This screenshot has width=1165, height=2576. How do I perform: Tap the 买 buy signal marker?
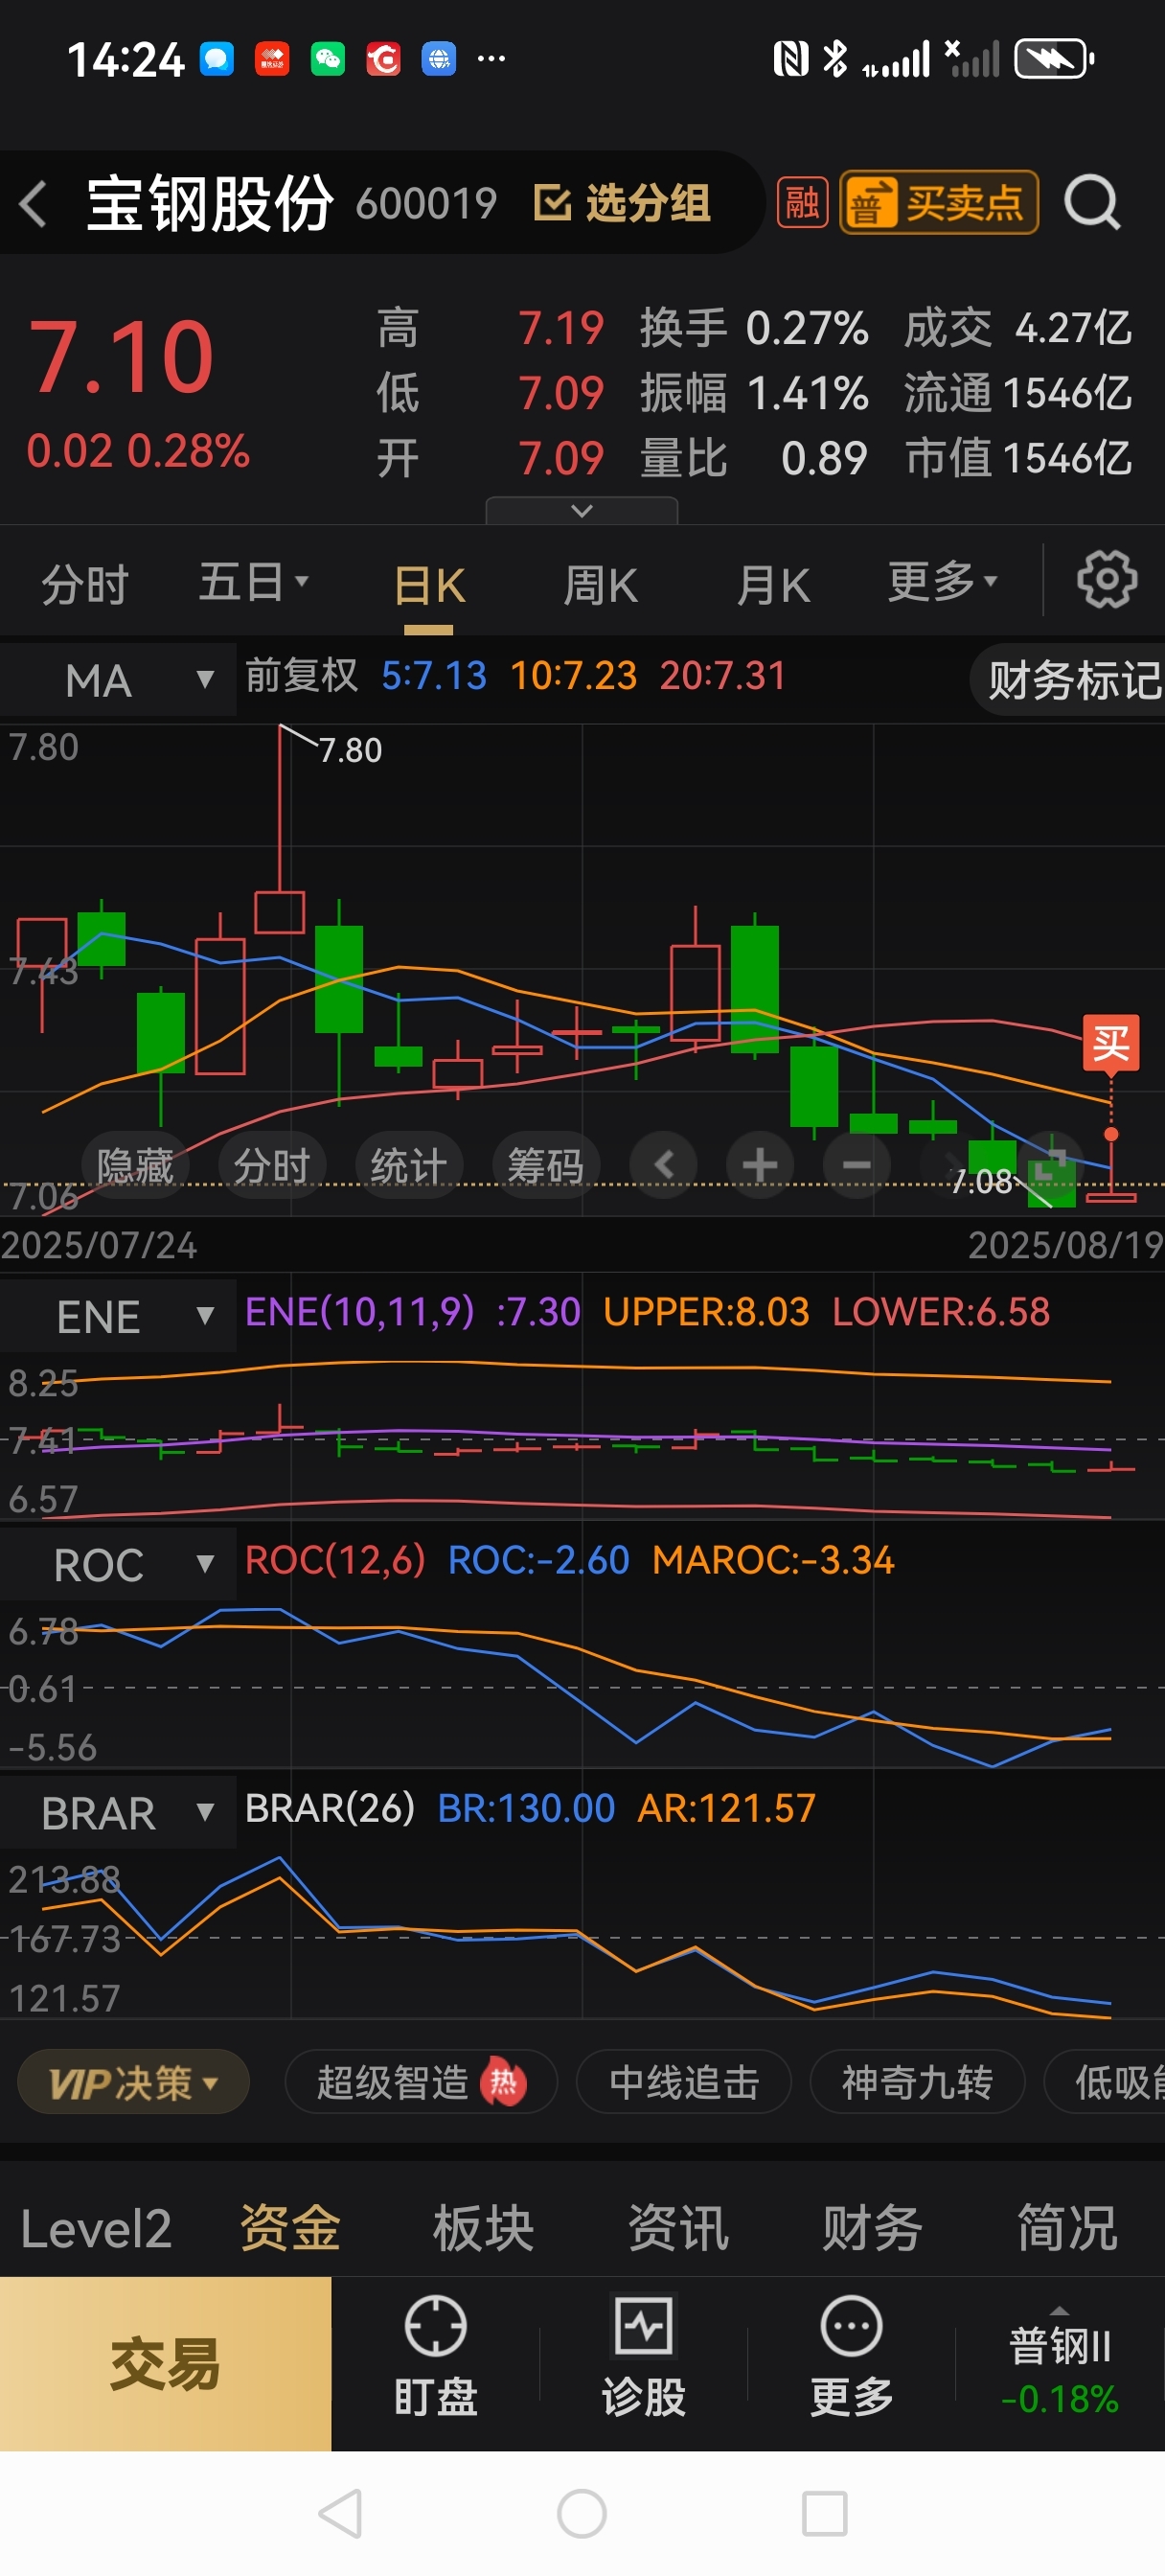(x=1111, y=1043)
